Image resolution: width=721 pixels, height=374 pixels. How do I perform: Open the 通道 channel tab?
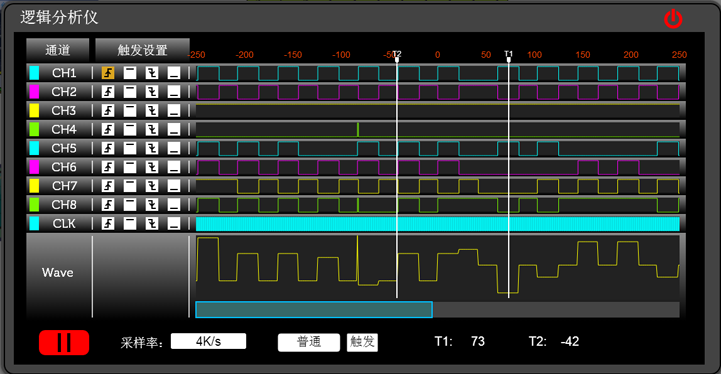[x=57, y=50]
